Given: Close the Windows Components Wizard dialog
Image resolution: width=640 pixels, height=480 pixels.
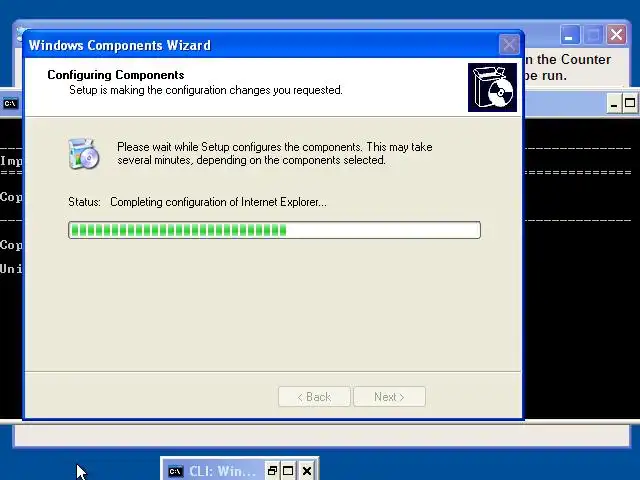Looking at the screenshot, I should 509,44.
